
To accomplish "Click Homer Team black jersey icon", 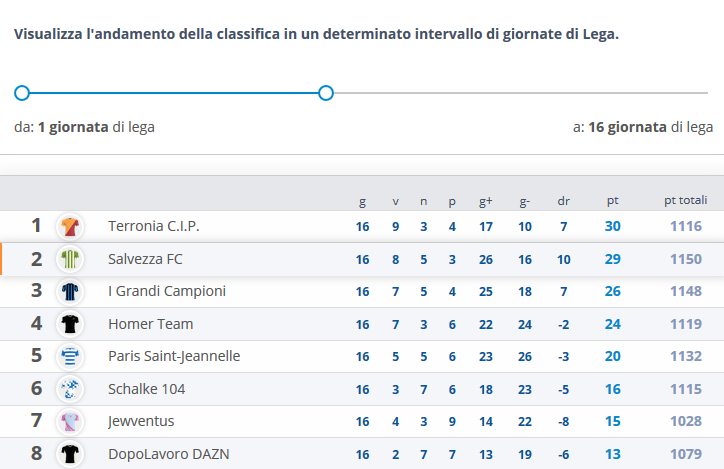I will pyautogui.click(x=70, y=324).
